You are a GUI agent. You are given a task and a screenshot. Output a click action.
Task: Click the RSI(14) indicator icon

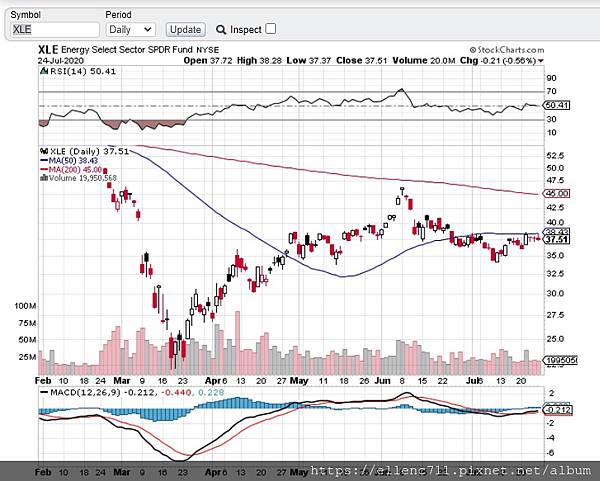43,71
